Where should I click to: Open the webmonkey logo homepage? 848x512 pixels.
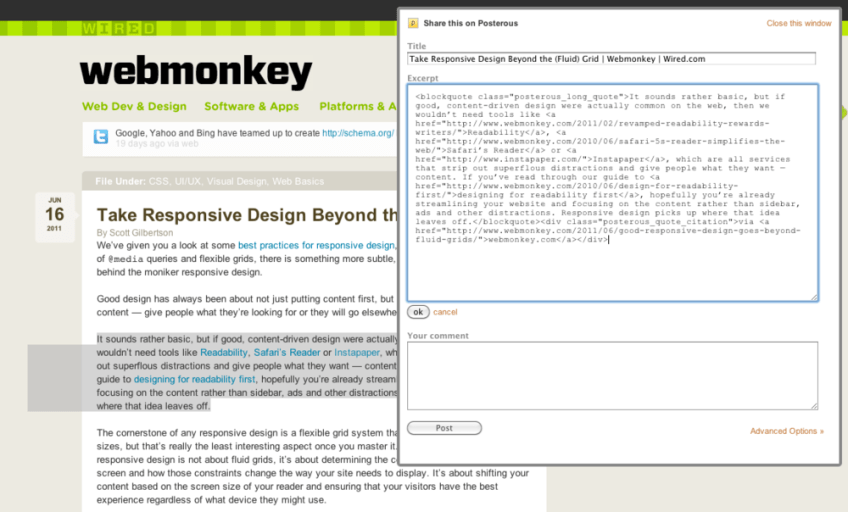click(x=196, y=72)
